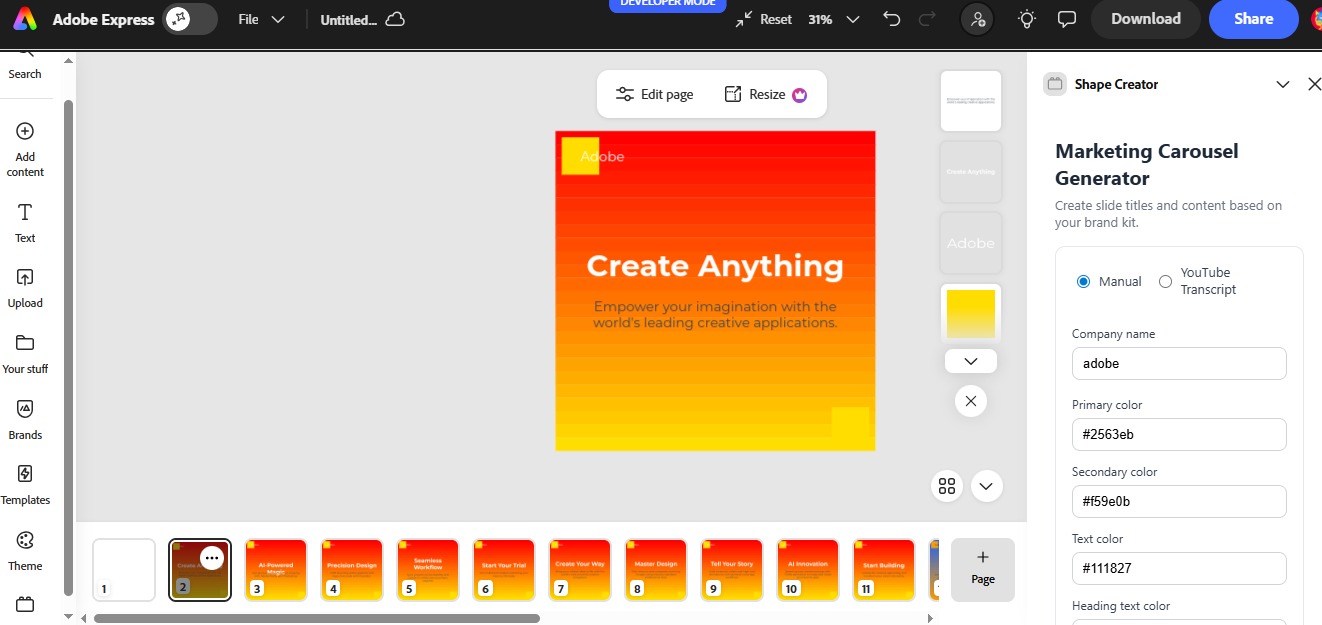Expand more layers with the chevron below thumbnails

[971, 361]
